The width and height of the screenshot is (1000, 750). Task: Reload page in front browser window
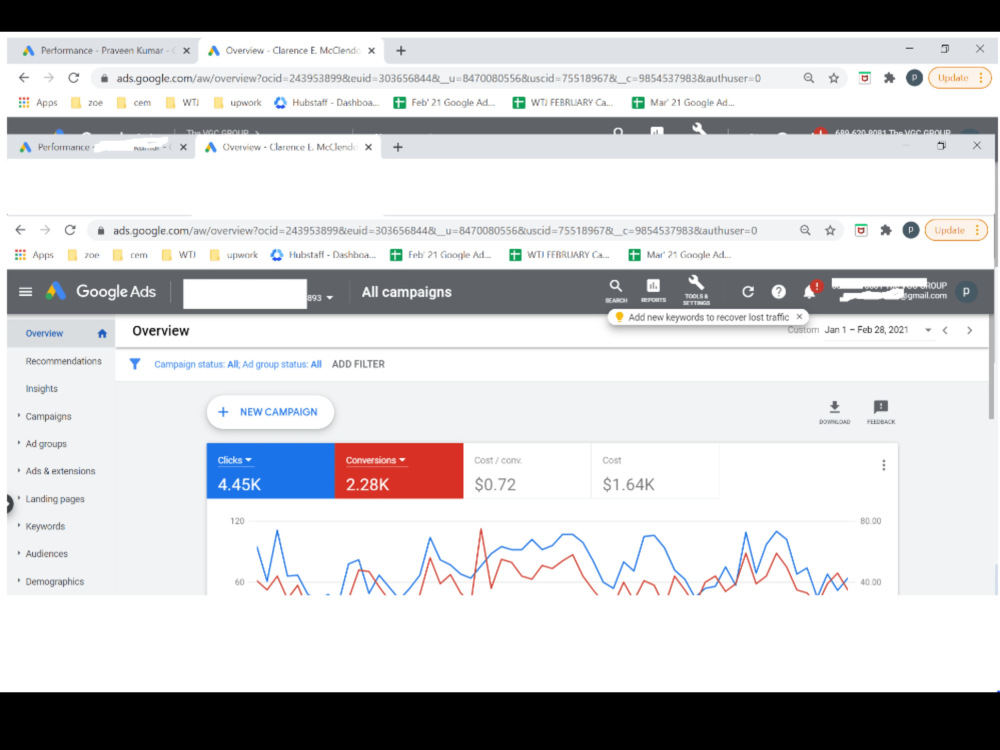click(70, 230)
